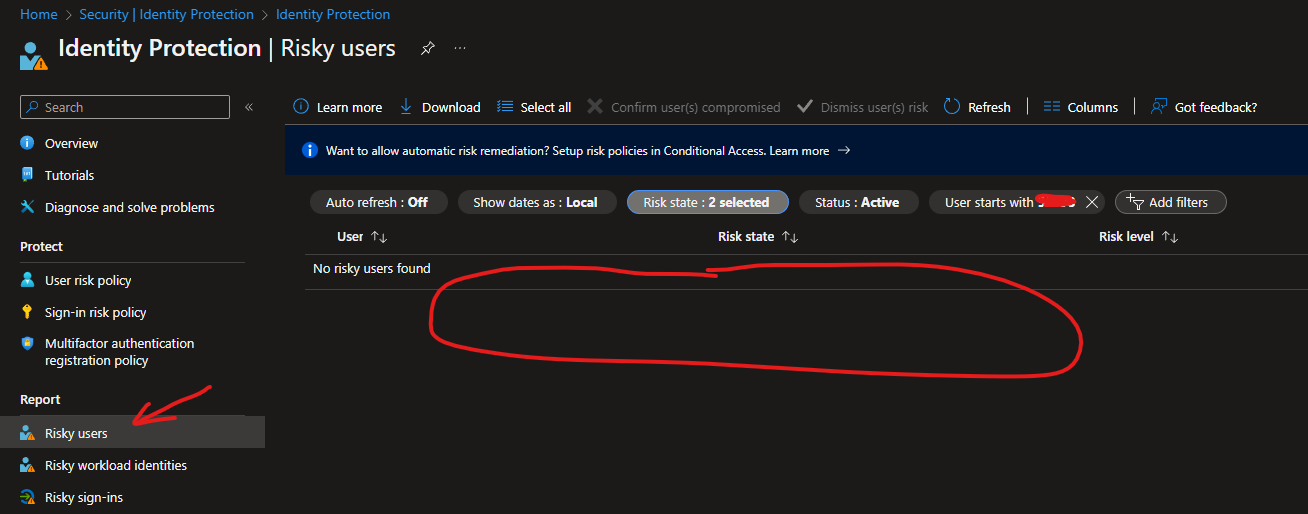1308x514 pixels.
Task: Collapse the sidebar with double chevron
Action: pos(249,107)
